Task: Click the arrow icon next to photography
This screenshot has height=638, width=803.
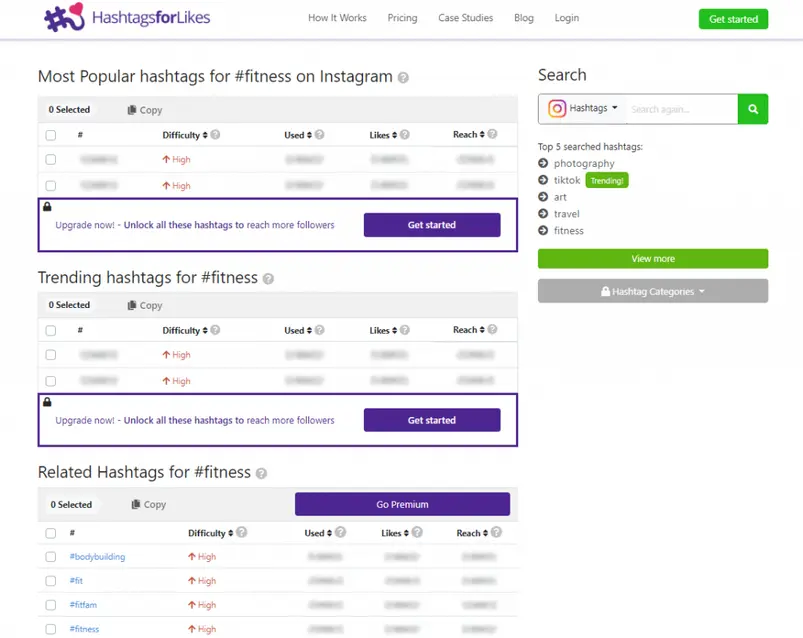Action: pyautogui.click(x=543, y=163)
